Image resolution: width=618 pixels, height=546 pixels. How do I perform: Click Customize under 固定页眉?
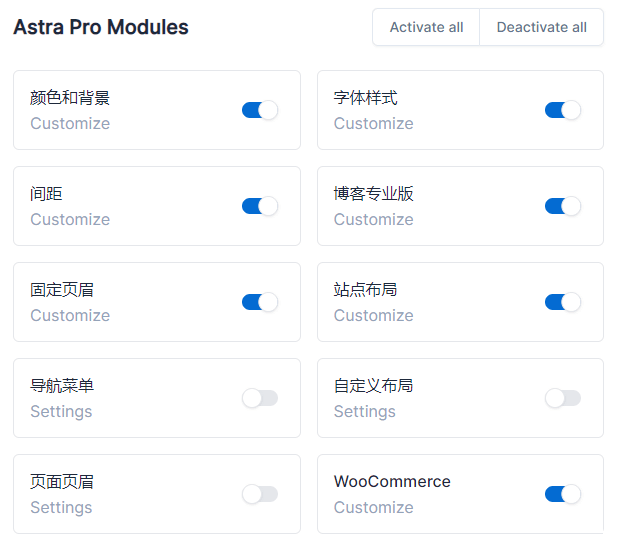(70, 316)
